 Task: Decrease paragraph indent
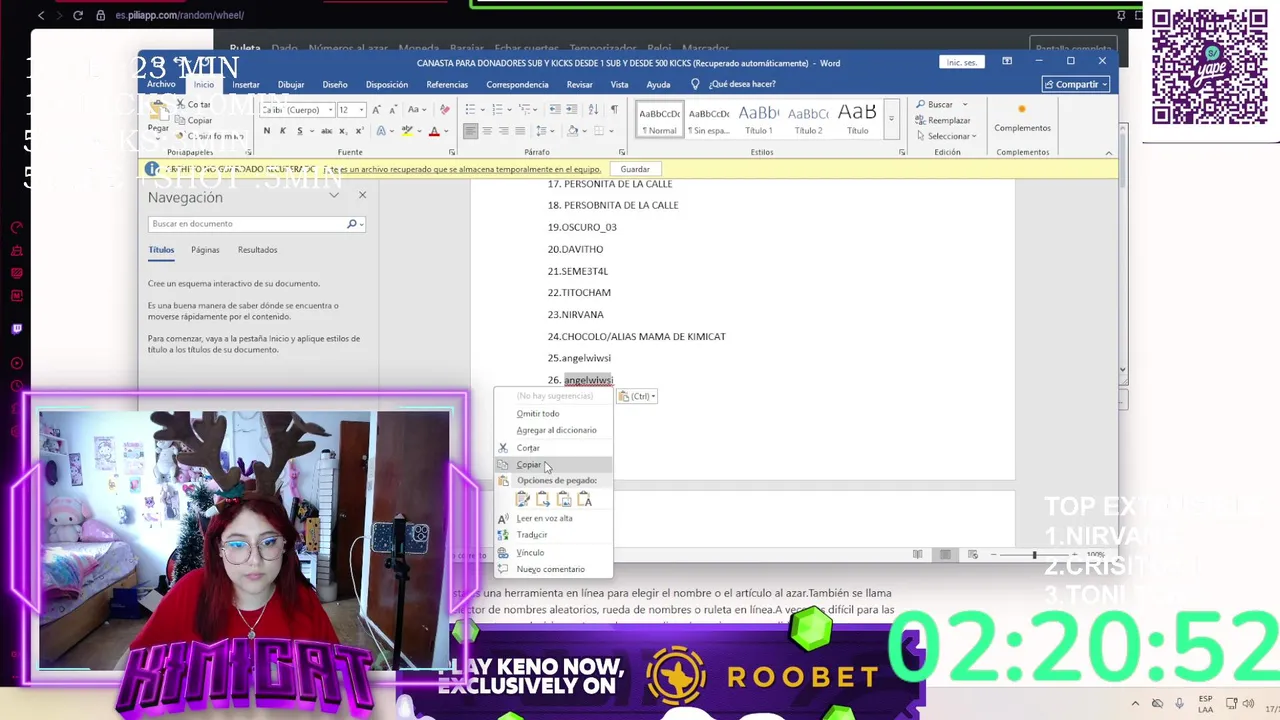pyautogui.click(x=555, y=110)
